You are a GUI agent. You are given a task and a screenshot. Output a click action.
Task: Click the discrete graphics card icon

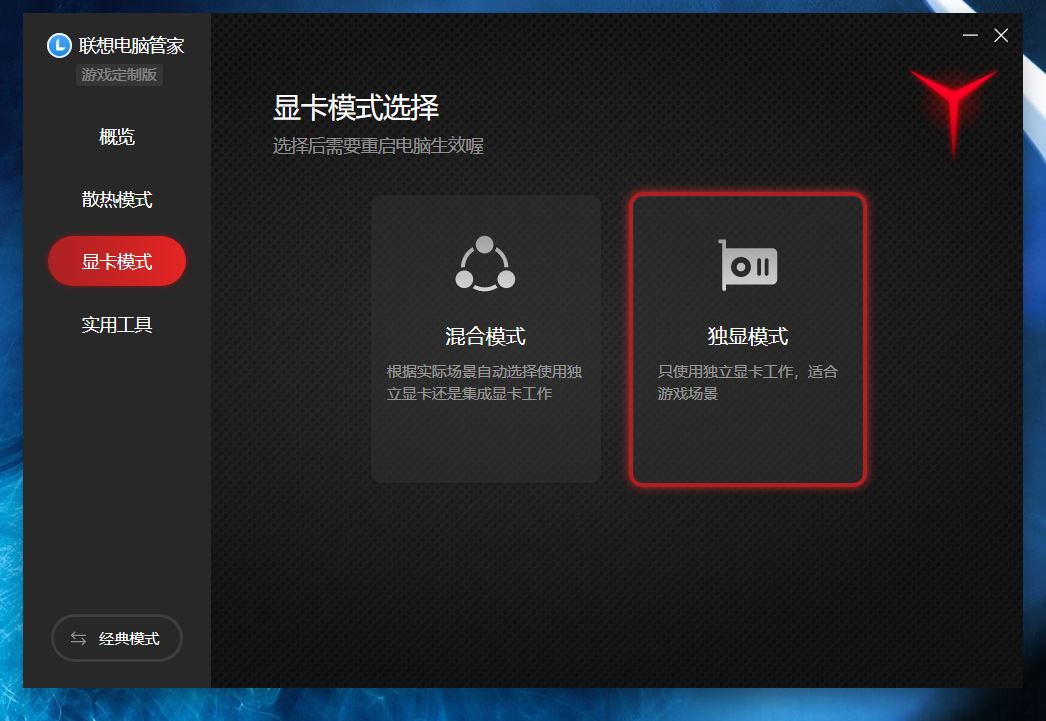click(x=748, y=265)
